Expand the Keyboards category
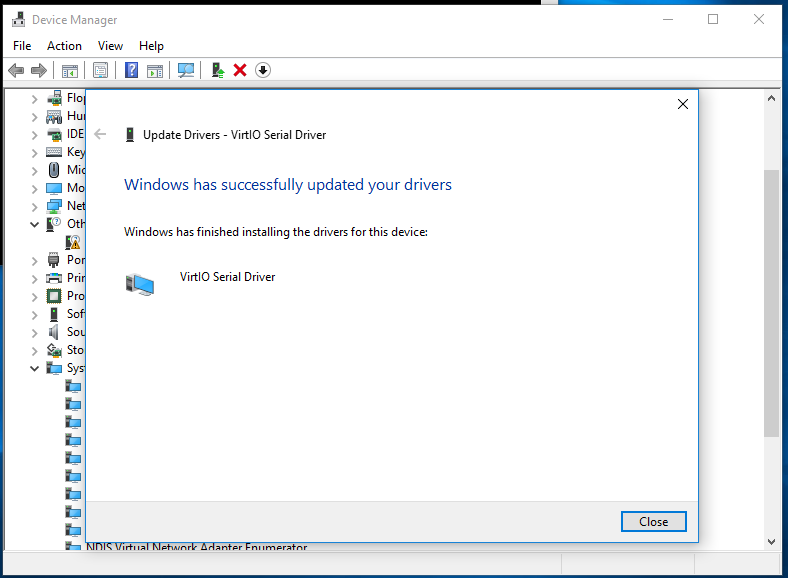788x578 pixels. point(35,152)
